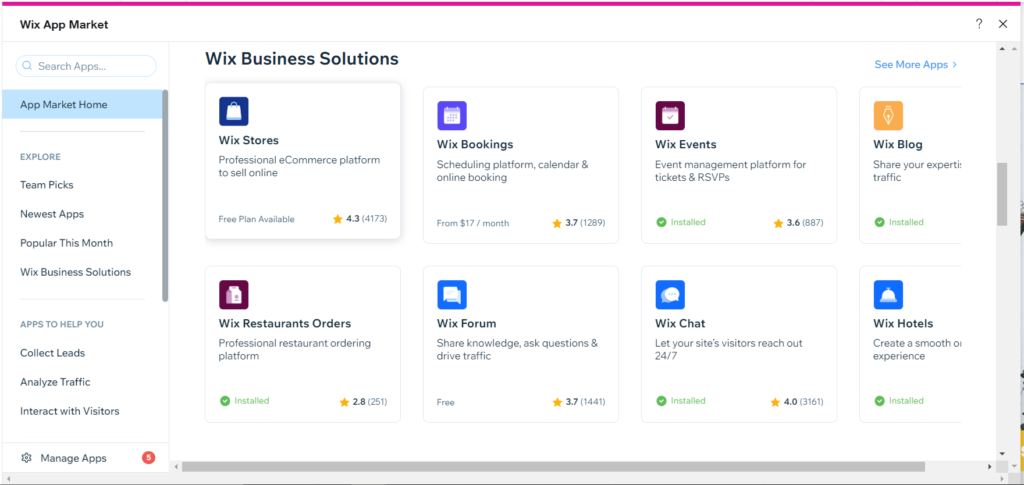The height and width of the screenshot is (485, 1024).
Task: Click the Wix Restaurants Orders icon
Action: coord(234,295)
